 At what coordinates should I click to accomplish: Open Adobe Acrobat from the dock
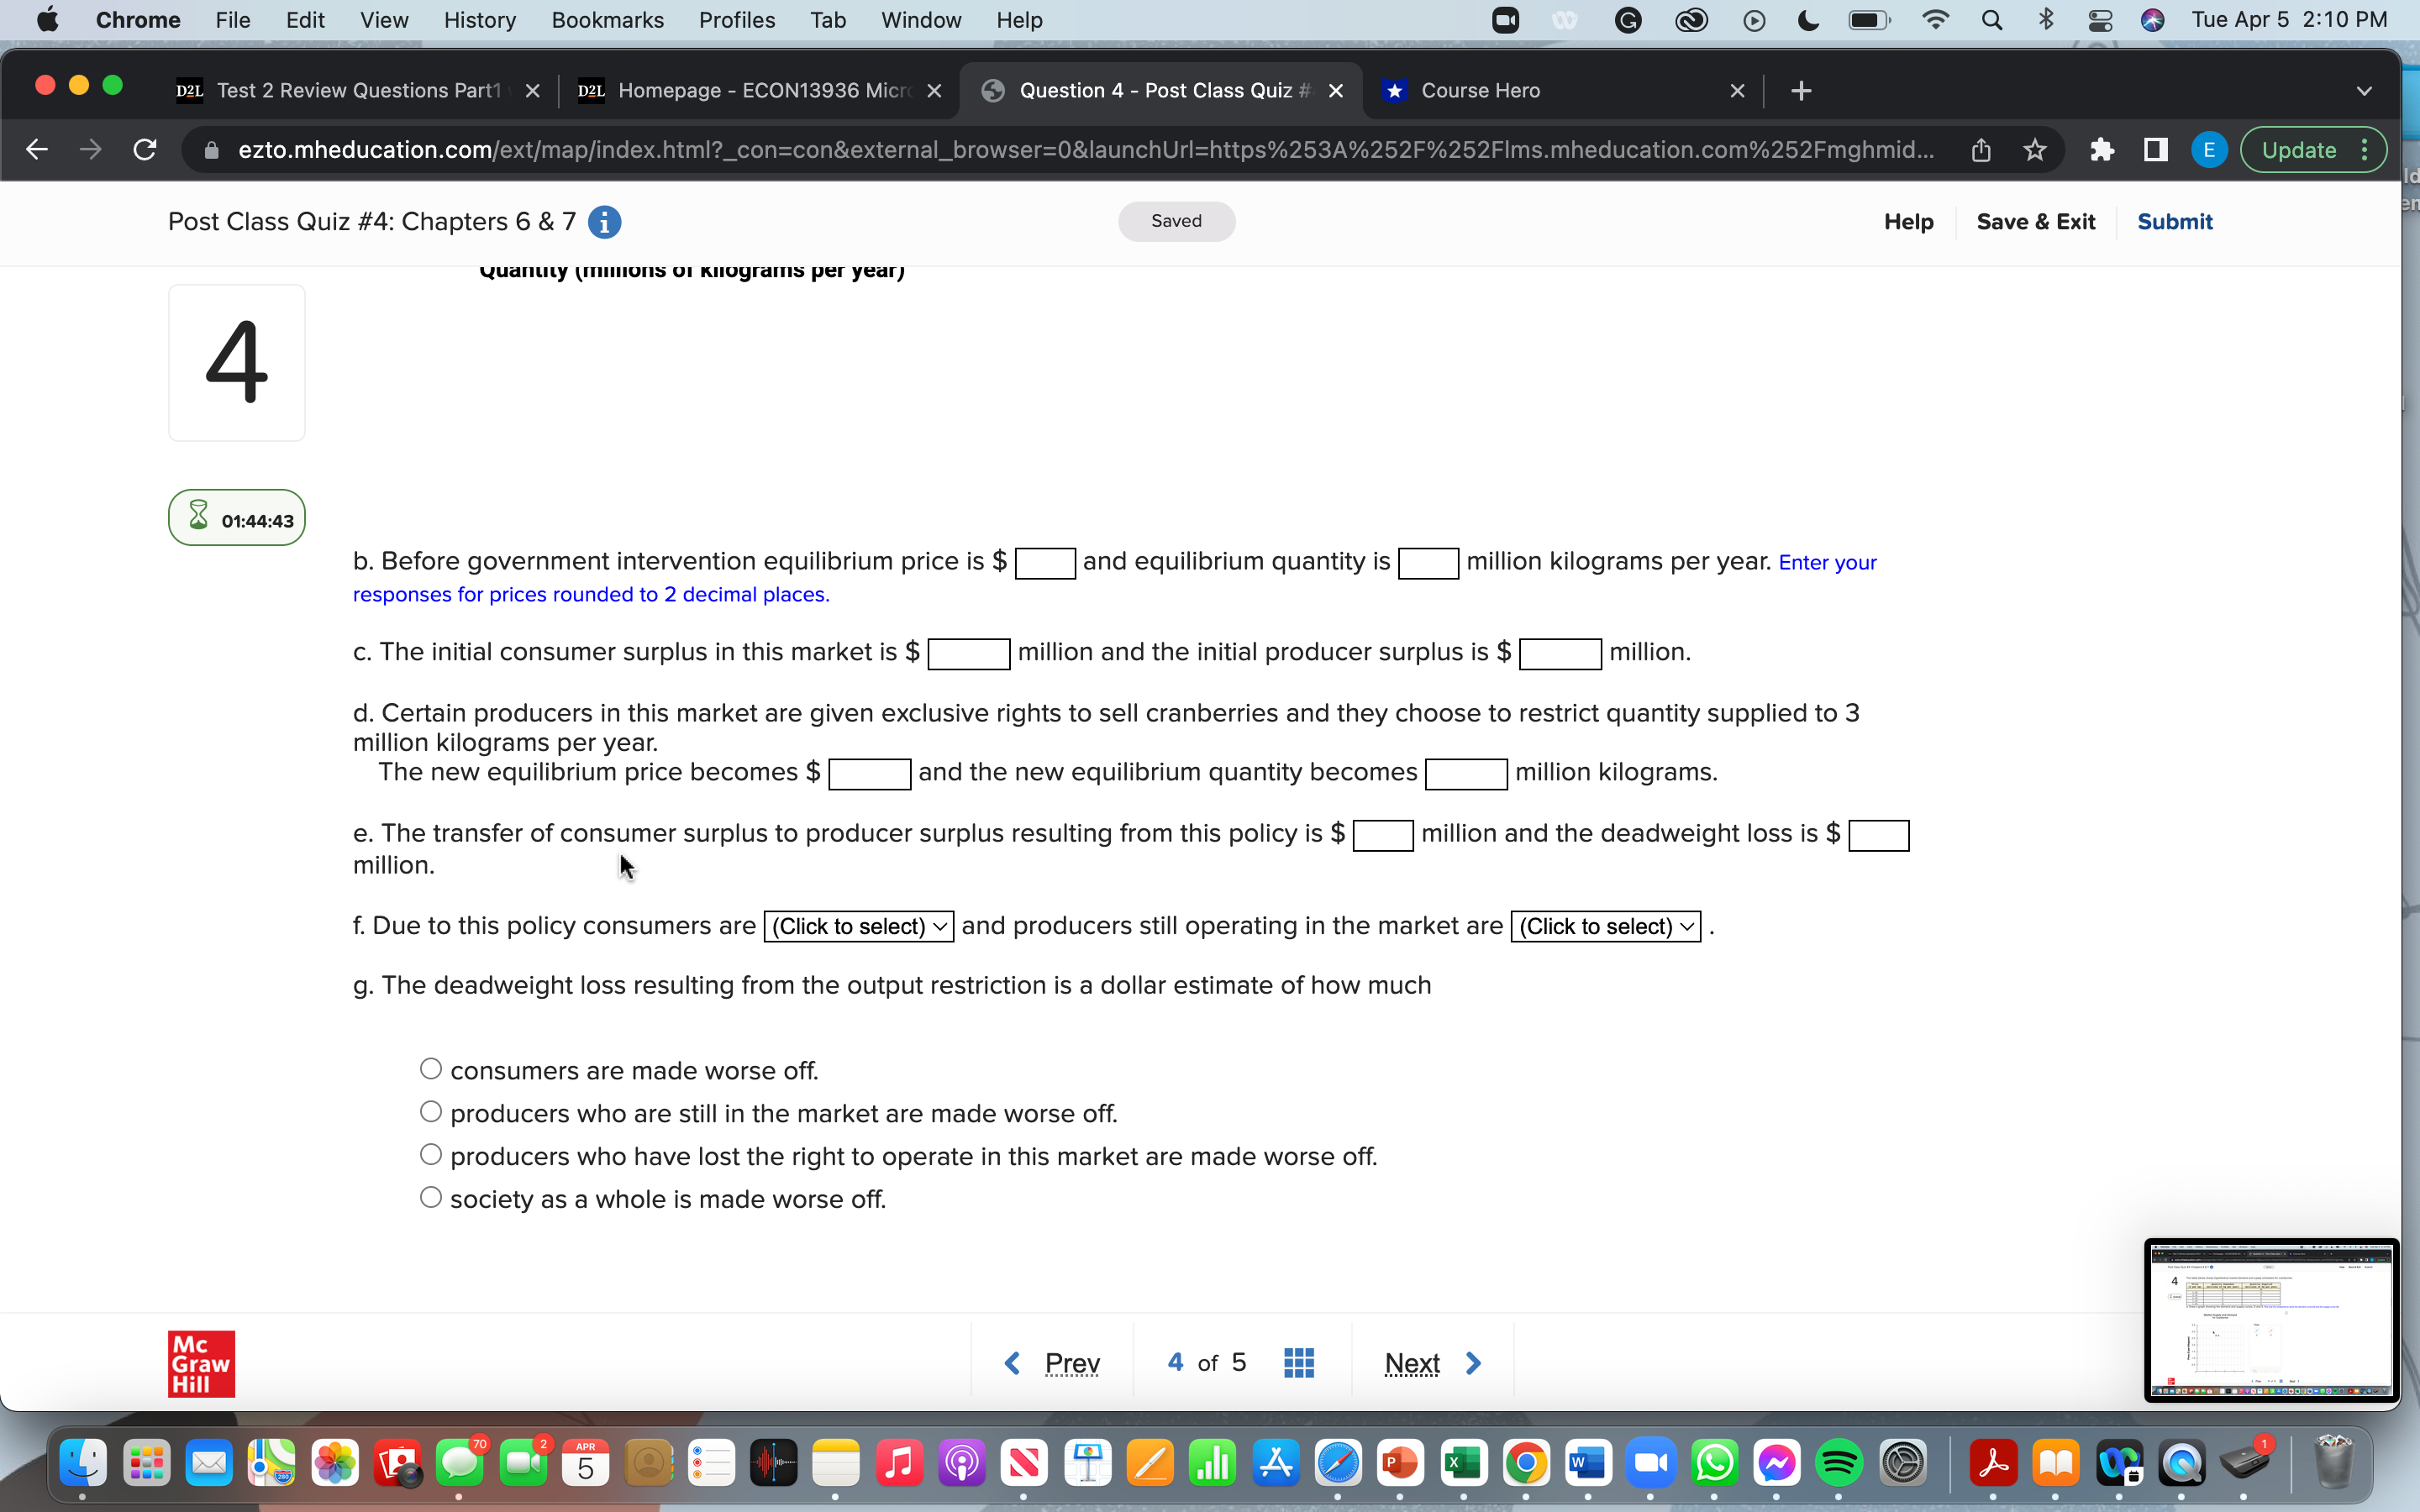[1993, 1462]
